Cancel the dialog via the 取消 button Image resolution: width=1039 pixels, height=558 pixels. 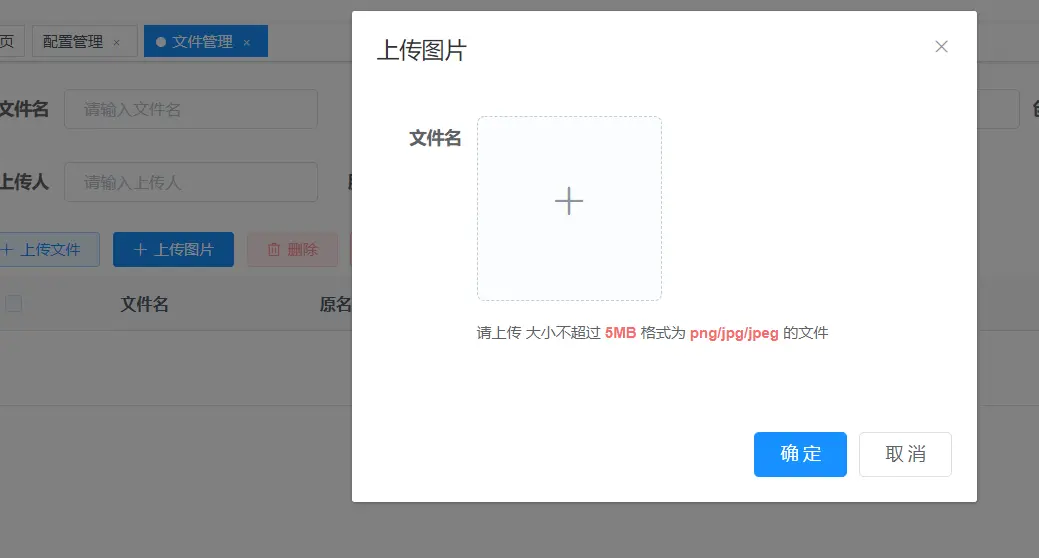(x=905, y=454)
